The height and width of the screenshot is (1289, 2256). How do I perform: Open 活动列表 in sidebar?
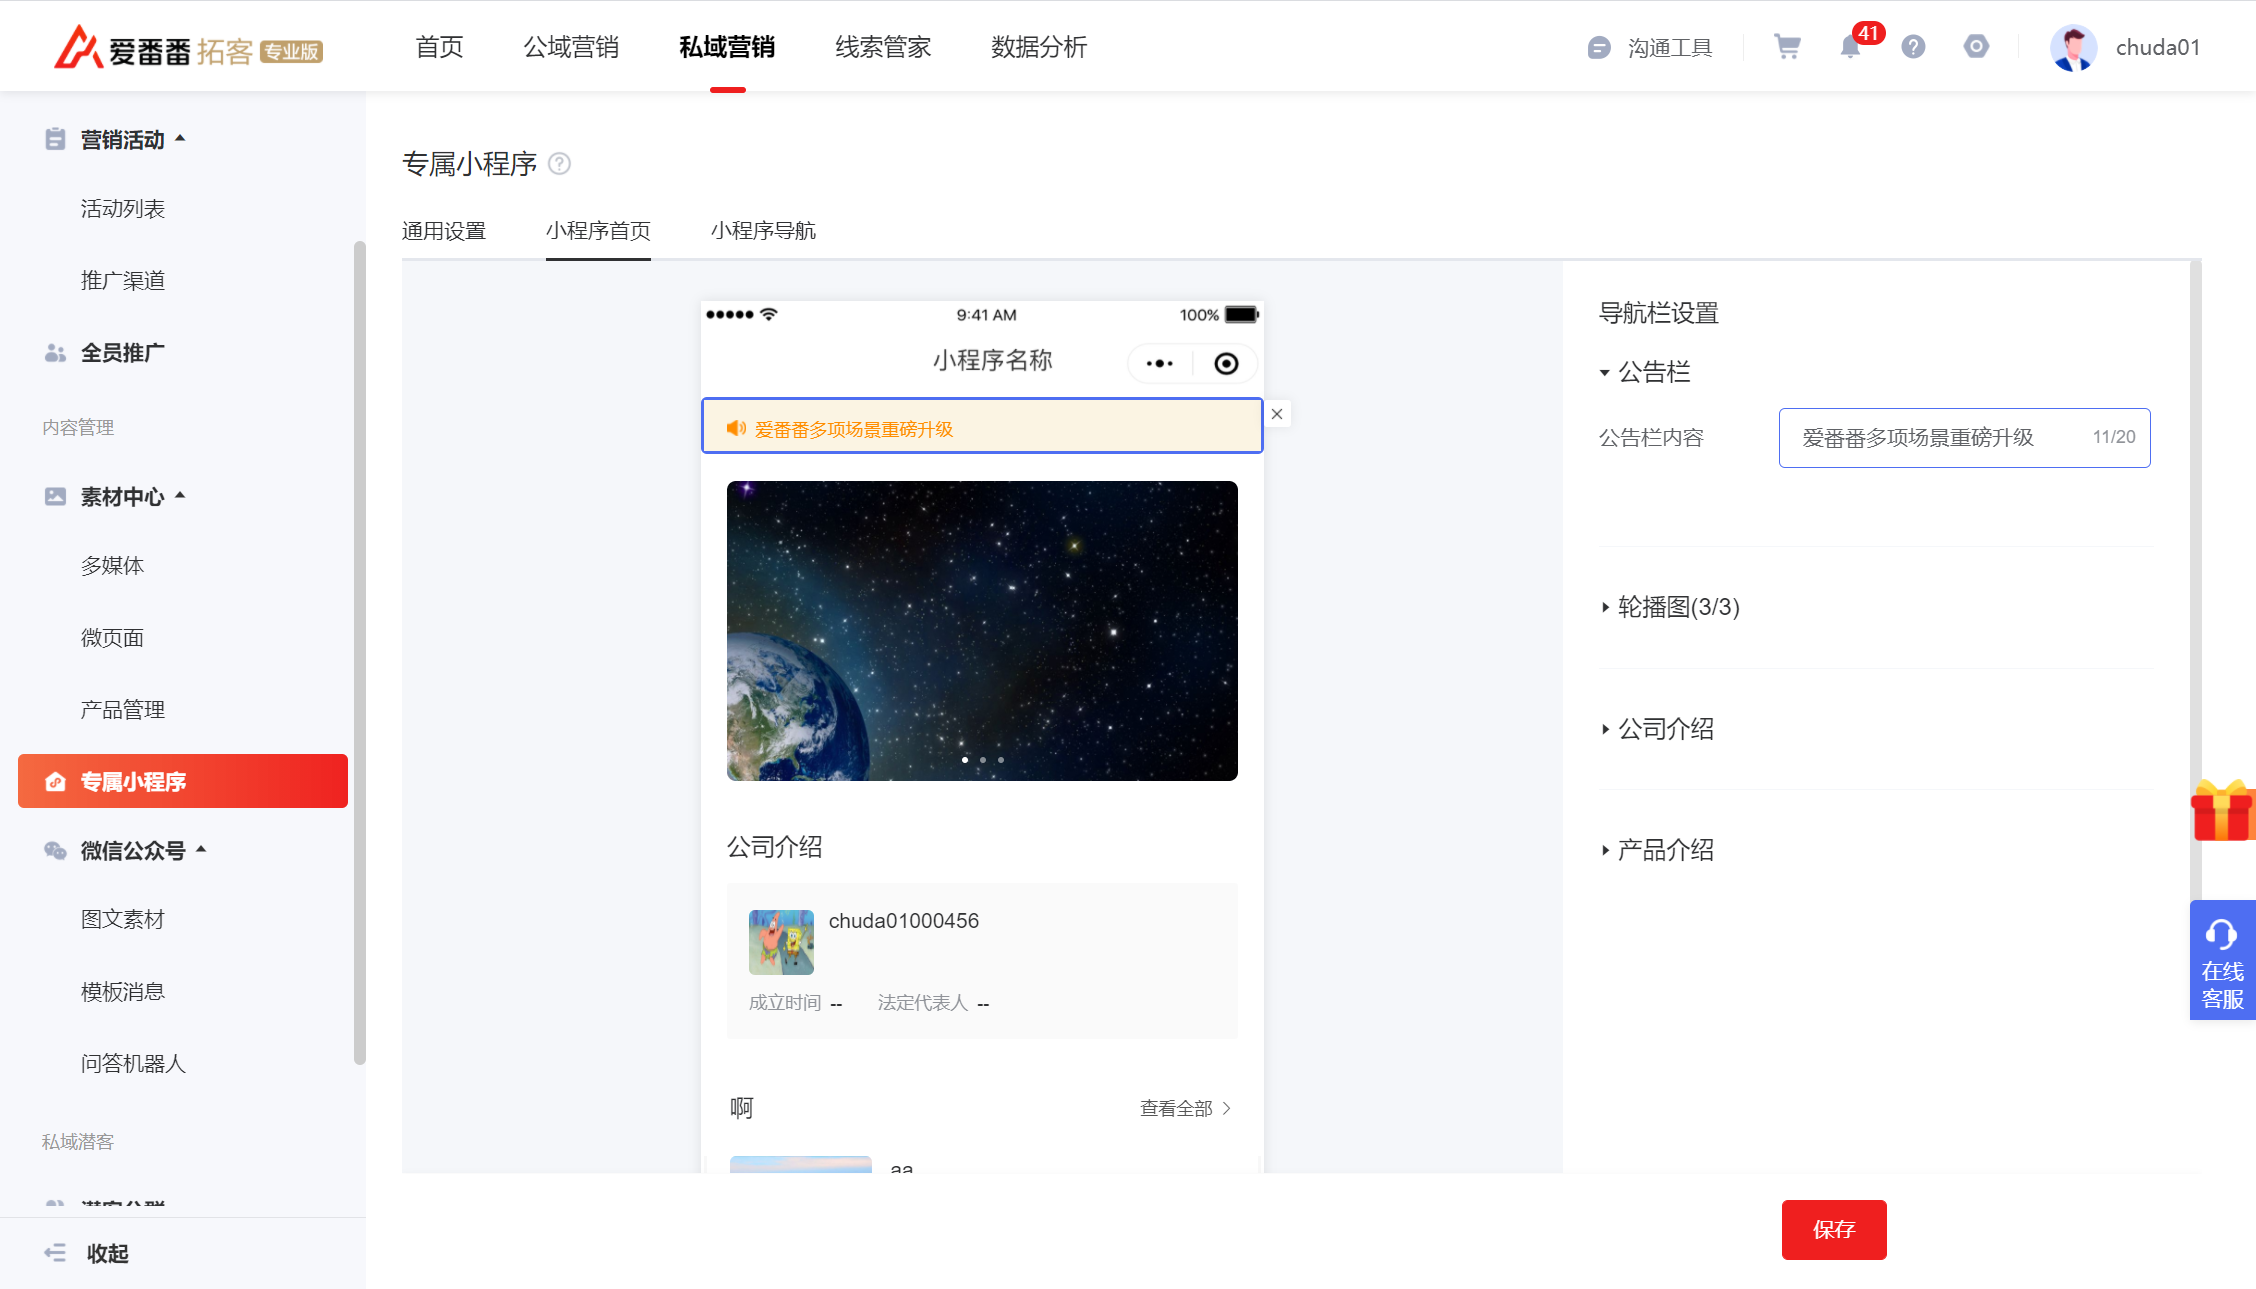pyautogui.click(x=123, y=209)
